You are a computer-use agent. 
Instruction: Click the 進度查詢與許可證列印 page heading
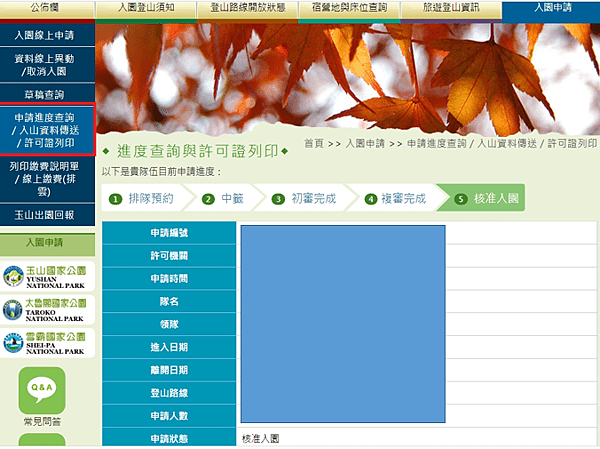197,151
